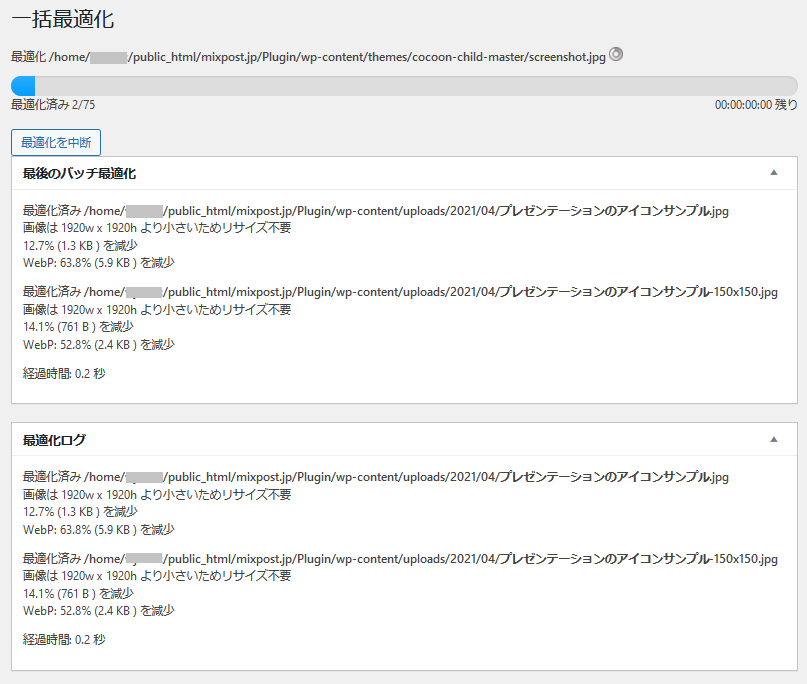Click 経過時間: 0.2 秒 in 最適化ログ panel

(x=64, y=639)
